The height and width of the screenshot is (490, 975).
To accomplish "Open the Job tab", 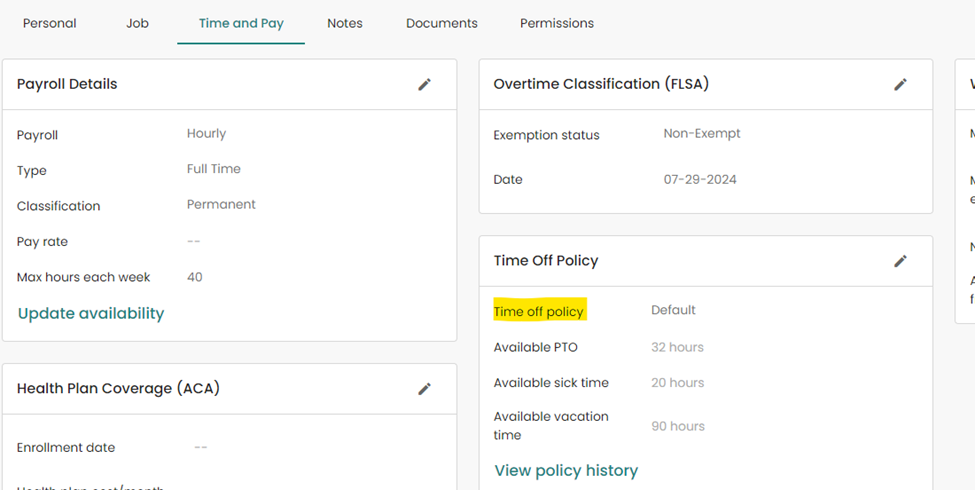I will (138, 23).
